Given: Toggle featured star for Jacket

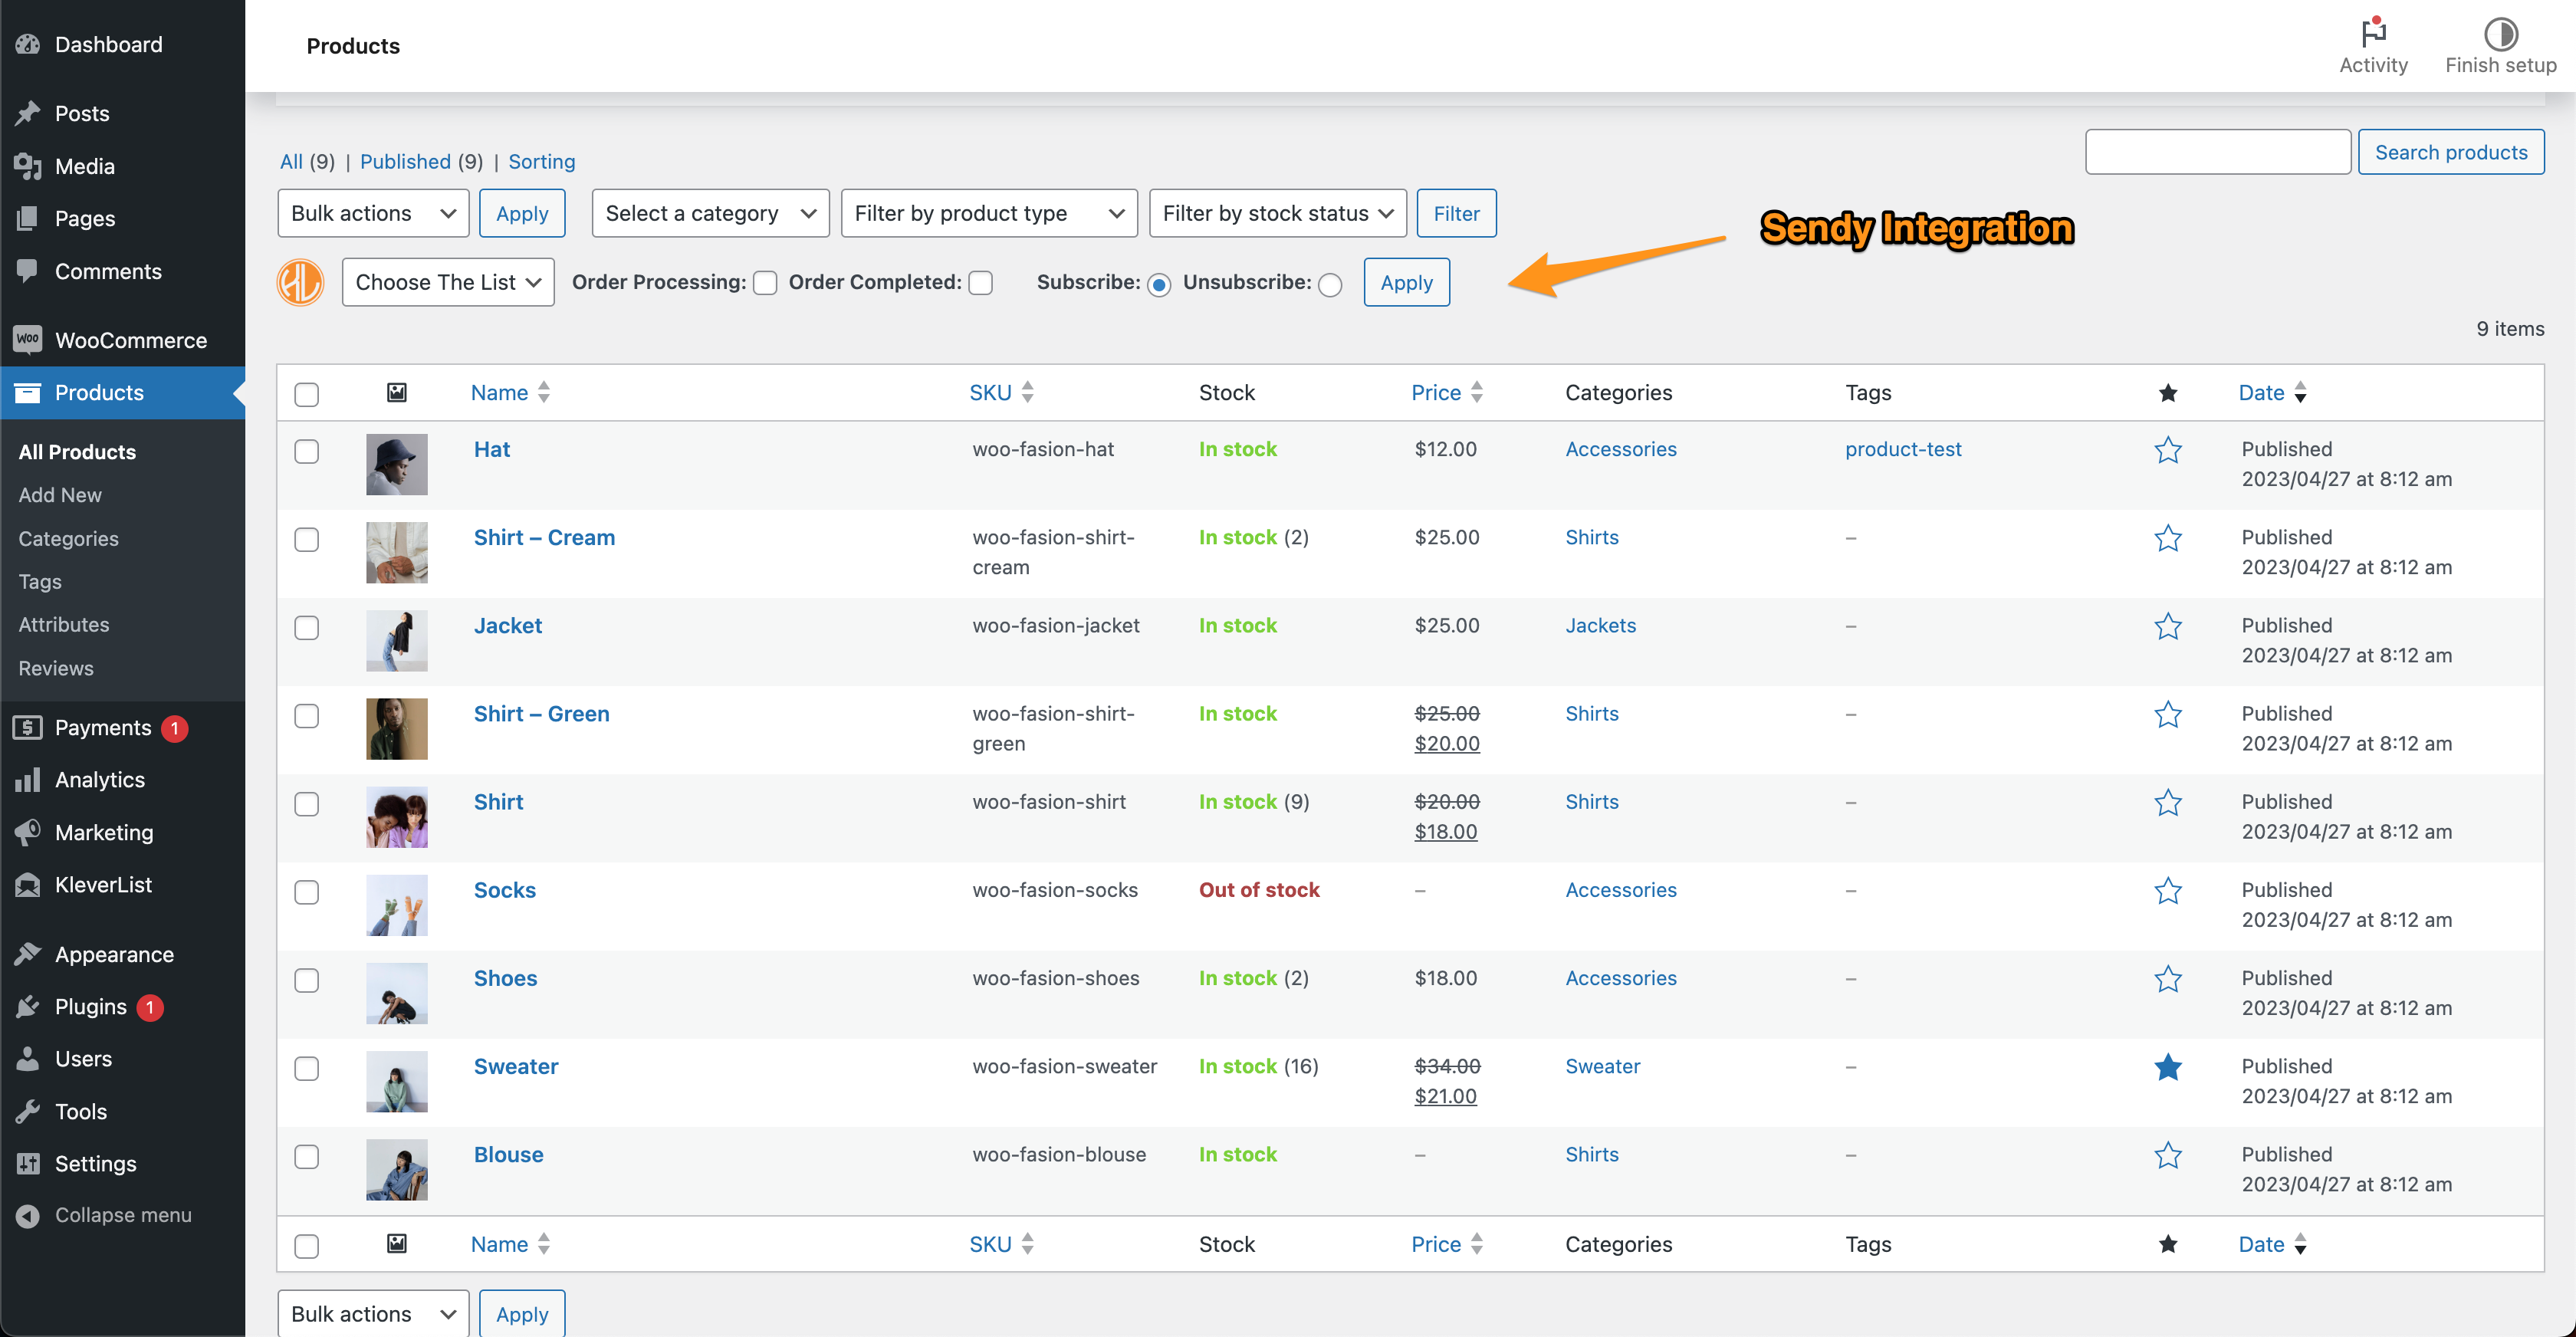Looking at the screenshot, I should pos(2167,626).
